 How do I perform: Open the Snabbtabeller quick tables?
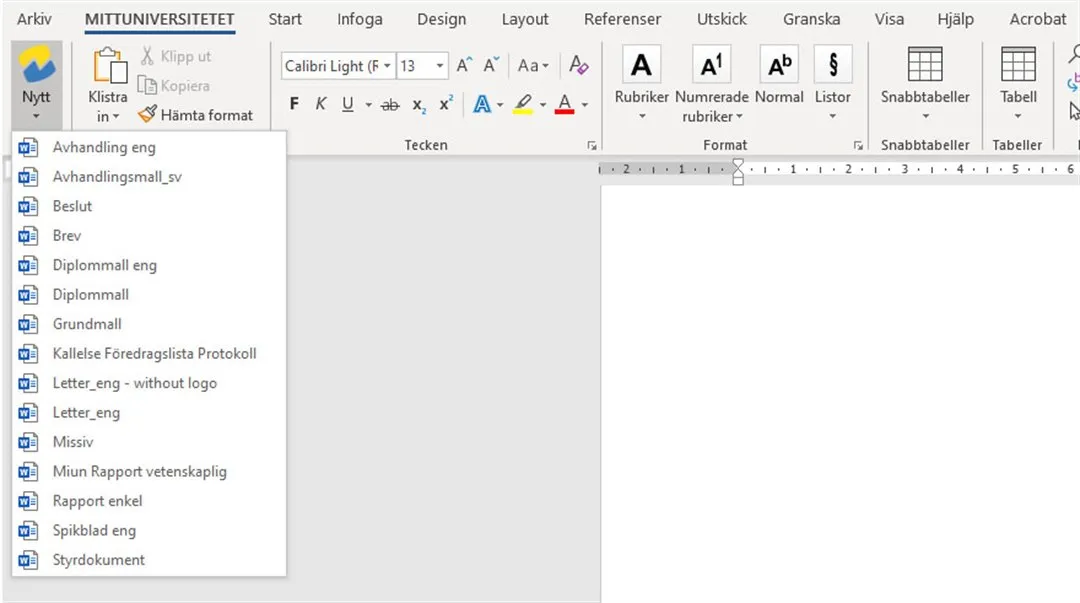point(925,66)
